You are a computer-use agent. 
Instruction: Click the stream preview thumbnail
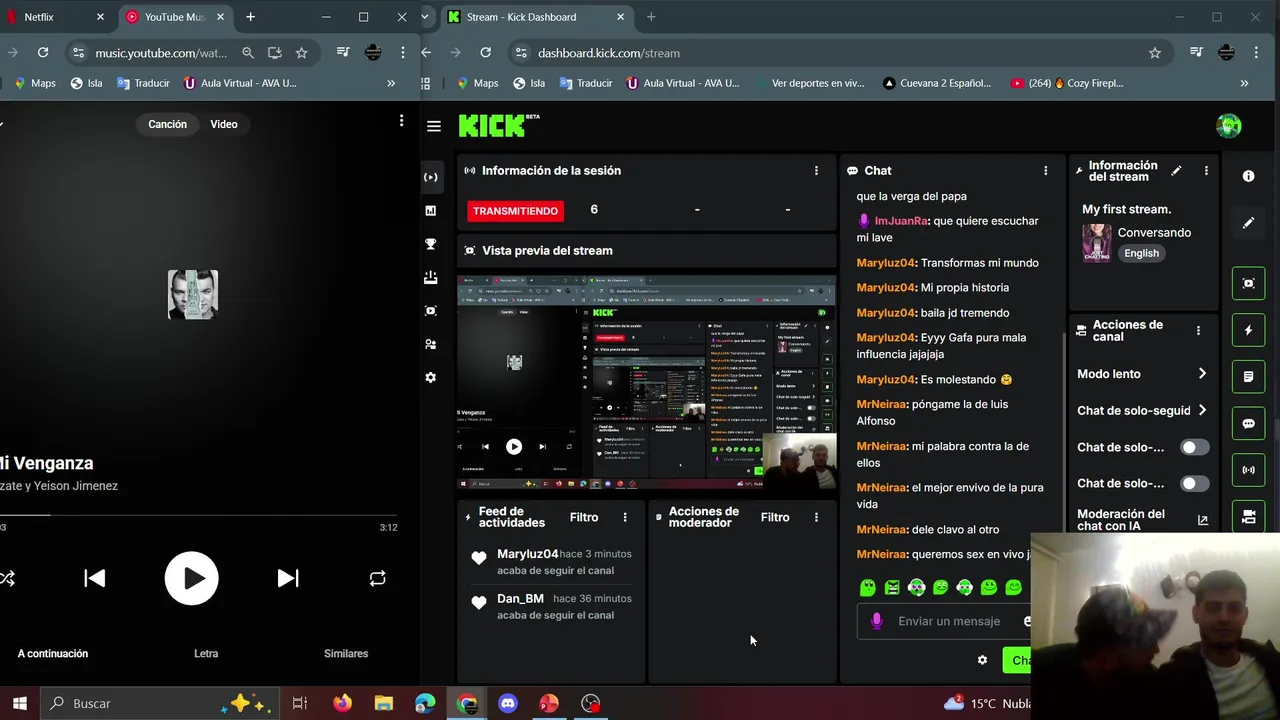[647, 383]
